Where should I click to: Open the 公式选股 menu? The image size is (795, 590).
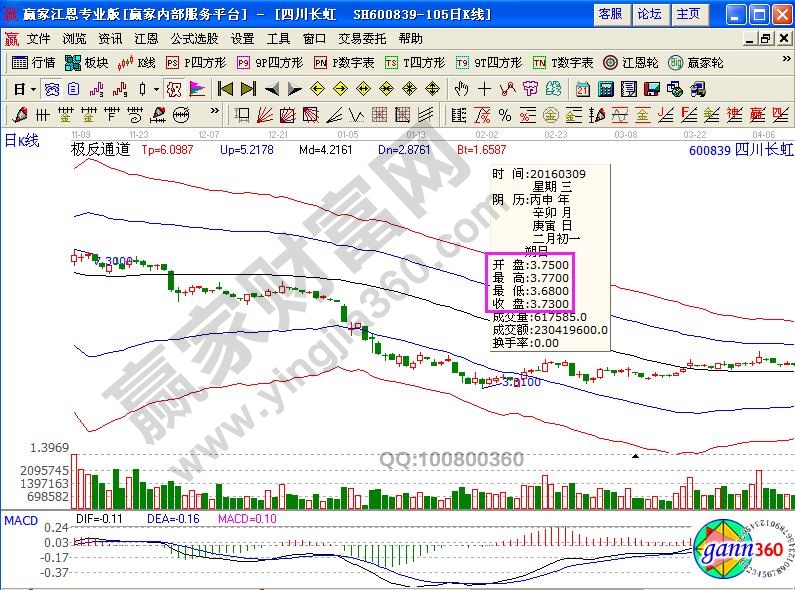pyautogui.click(x=194, y=38)
